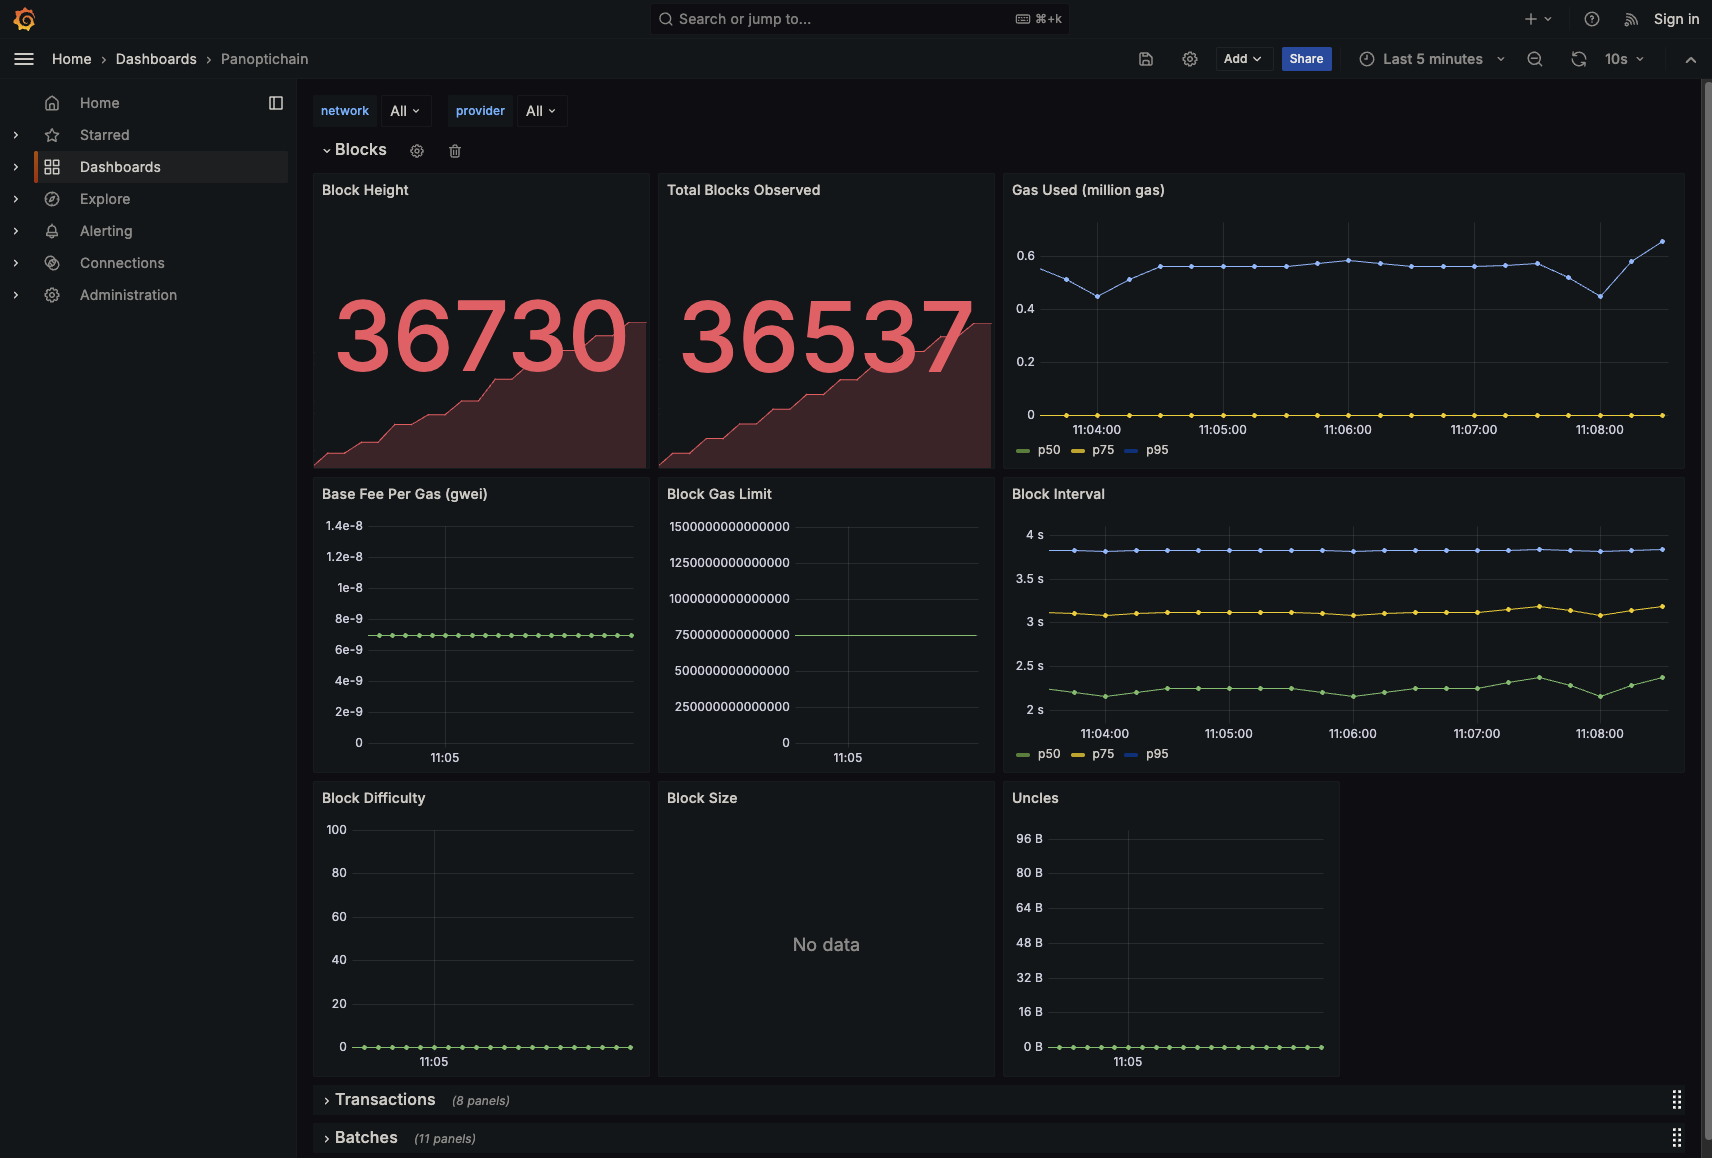Click the Dashboards breadcrumb link
The width and height of the screenshot is (1712, 1158).
pos(156,59)
